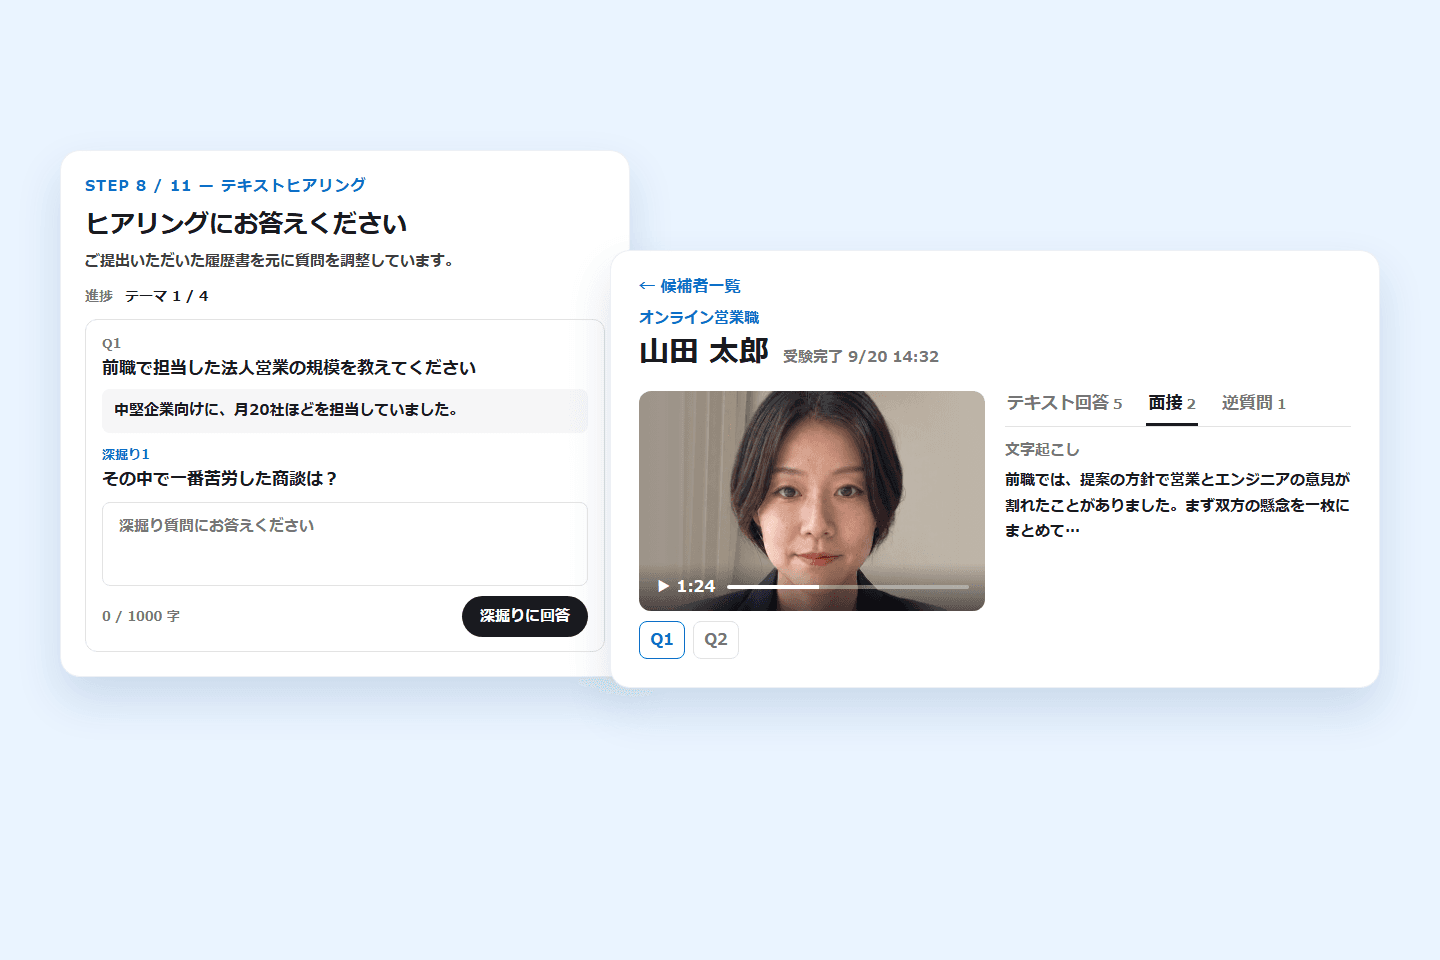Go back to 候補者一覧
The width and height of the screenshot is (1440, 960).
point(690,286)
